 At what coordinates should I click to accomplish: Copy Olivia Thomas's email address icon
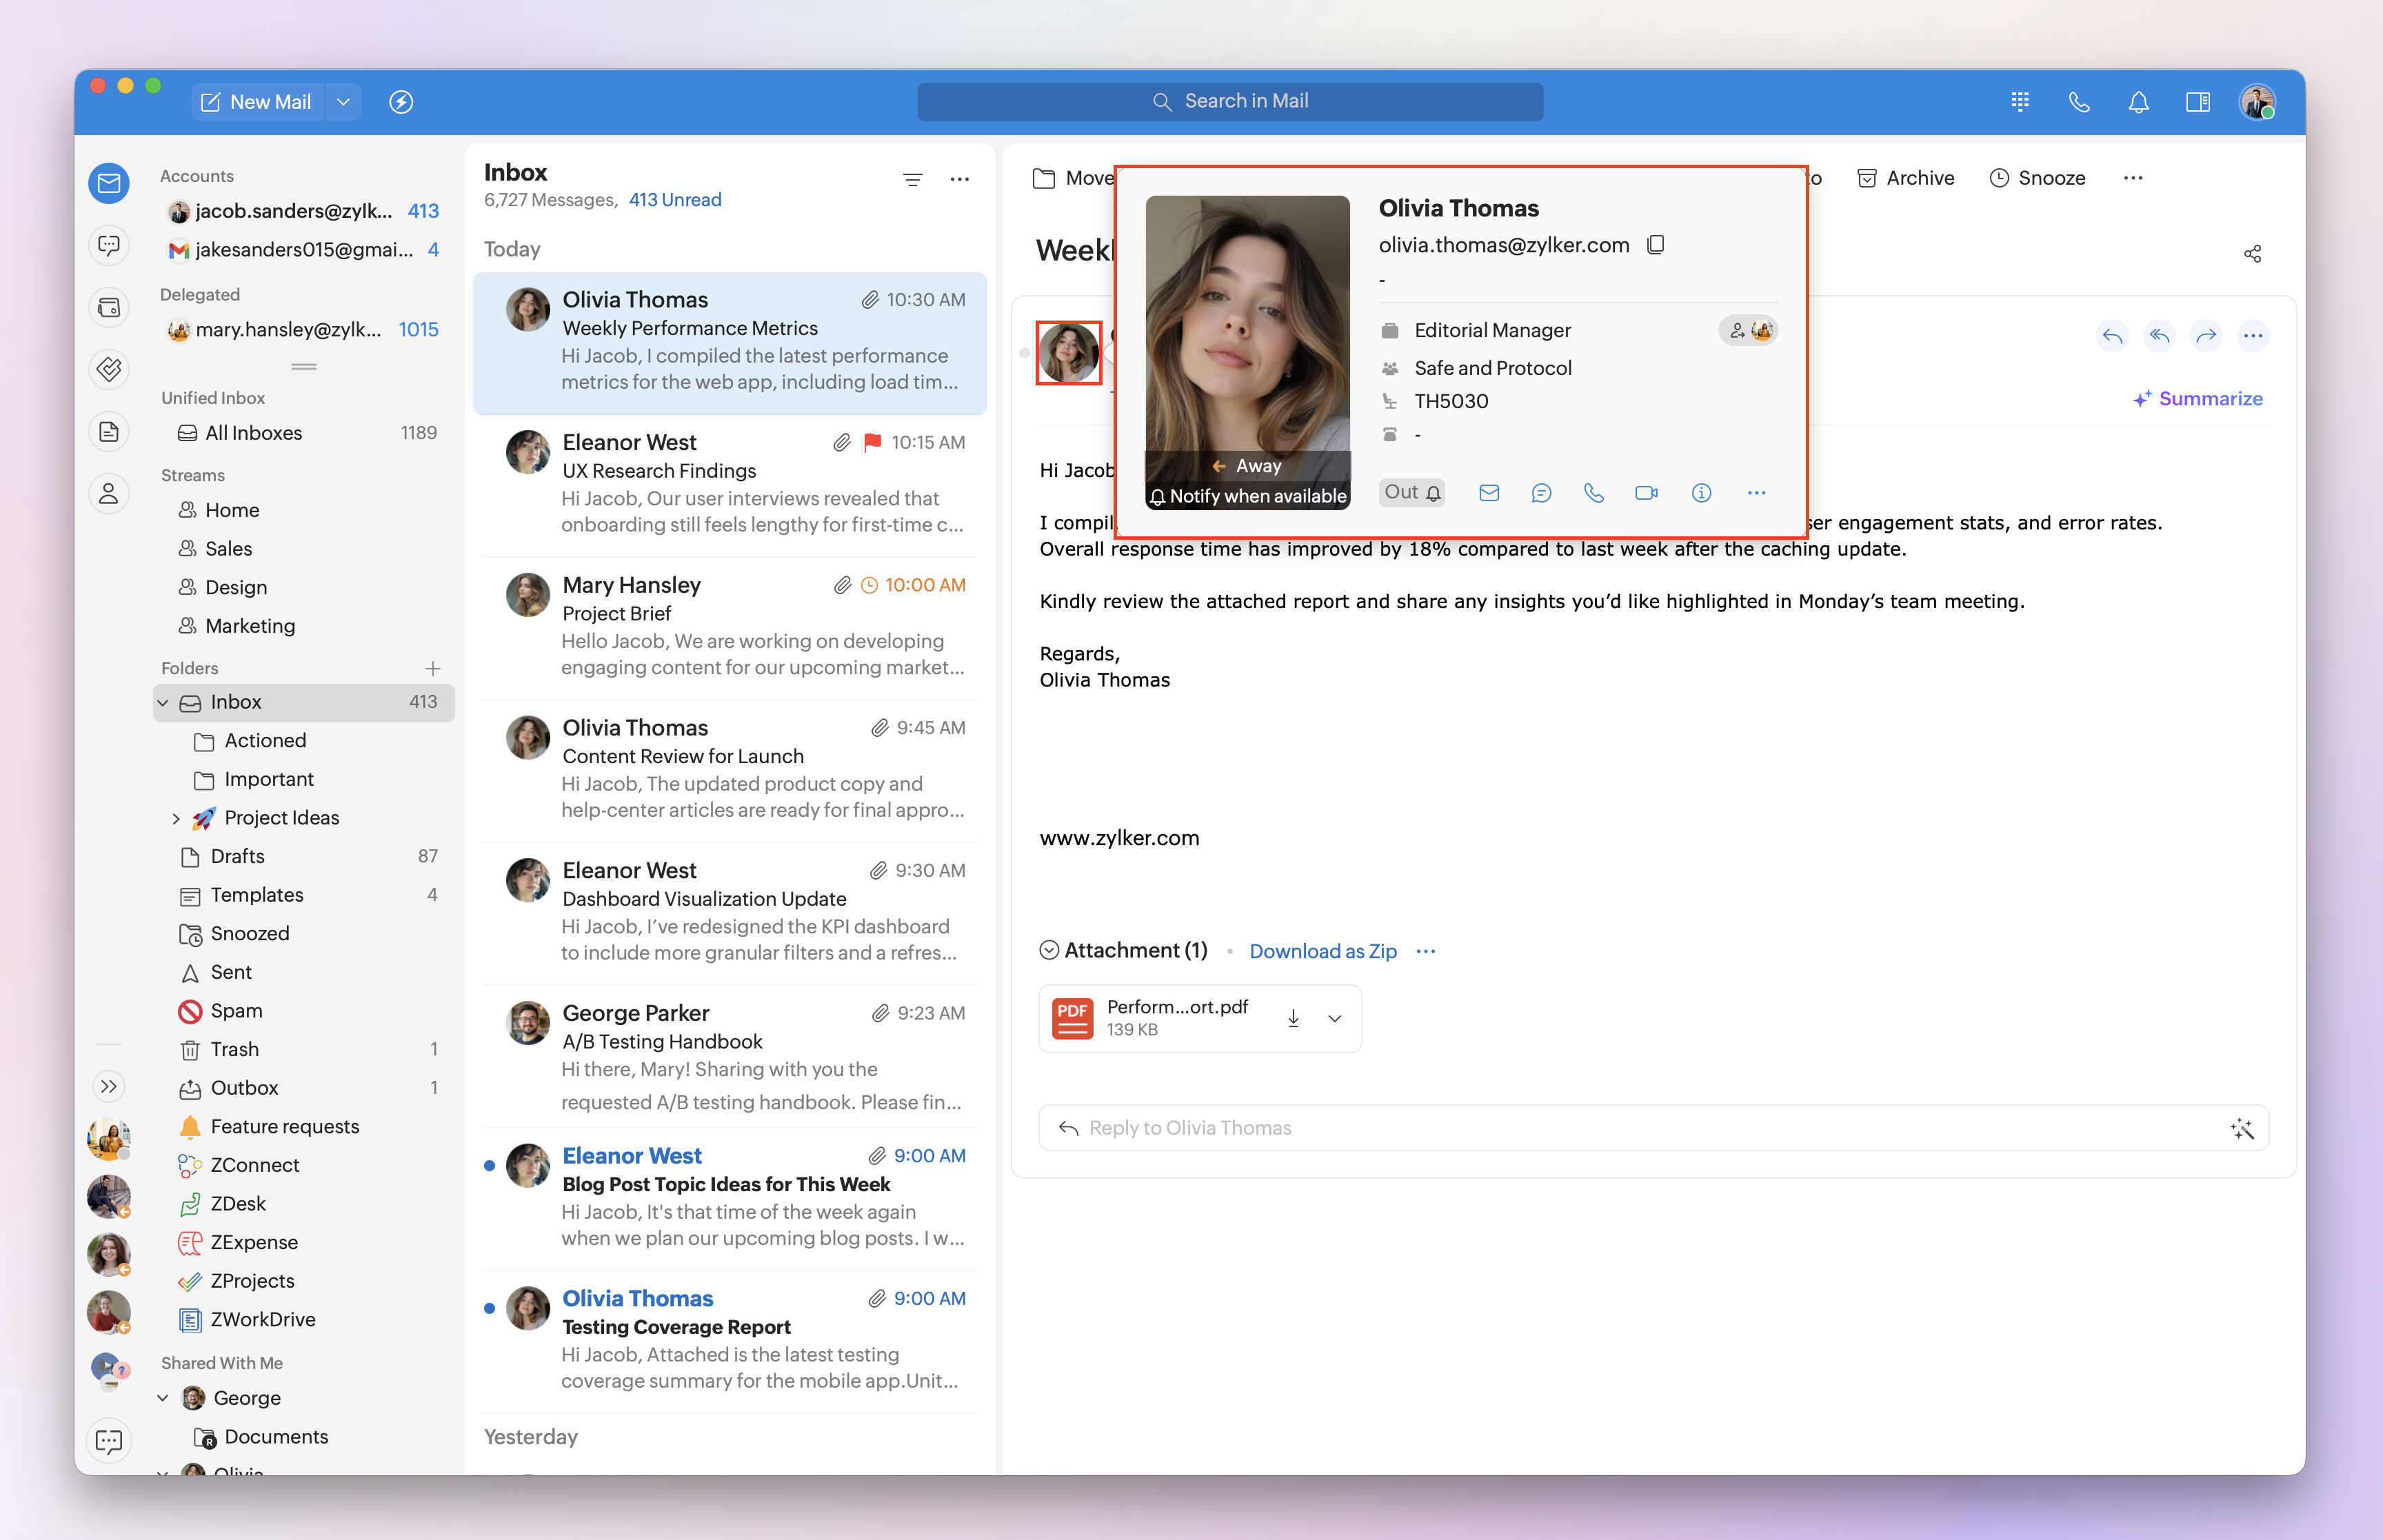click(x=1656, y=245)
